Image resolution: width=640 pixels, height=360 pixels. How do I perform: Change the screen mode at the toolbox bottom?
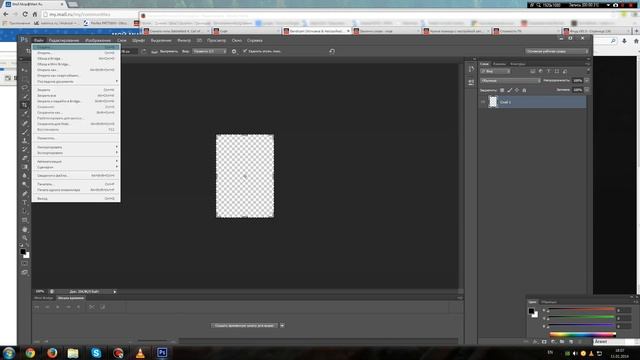click(x=24, y=272)
